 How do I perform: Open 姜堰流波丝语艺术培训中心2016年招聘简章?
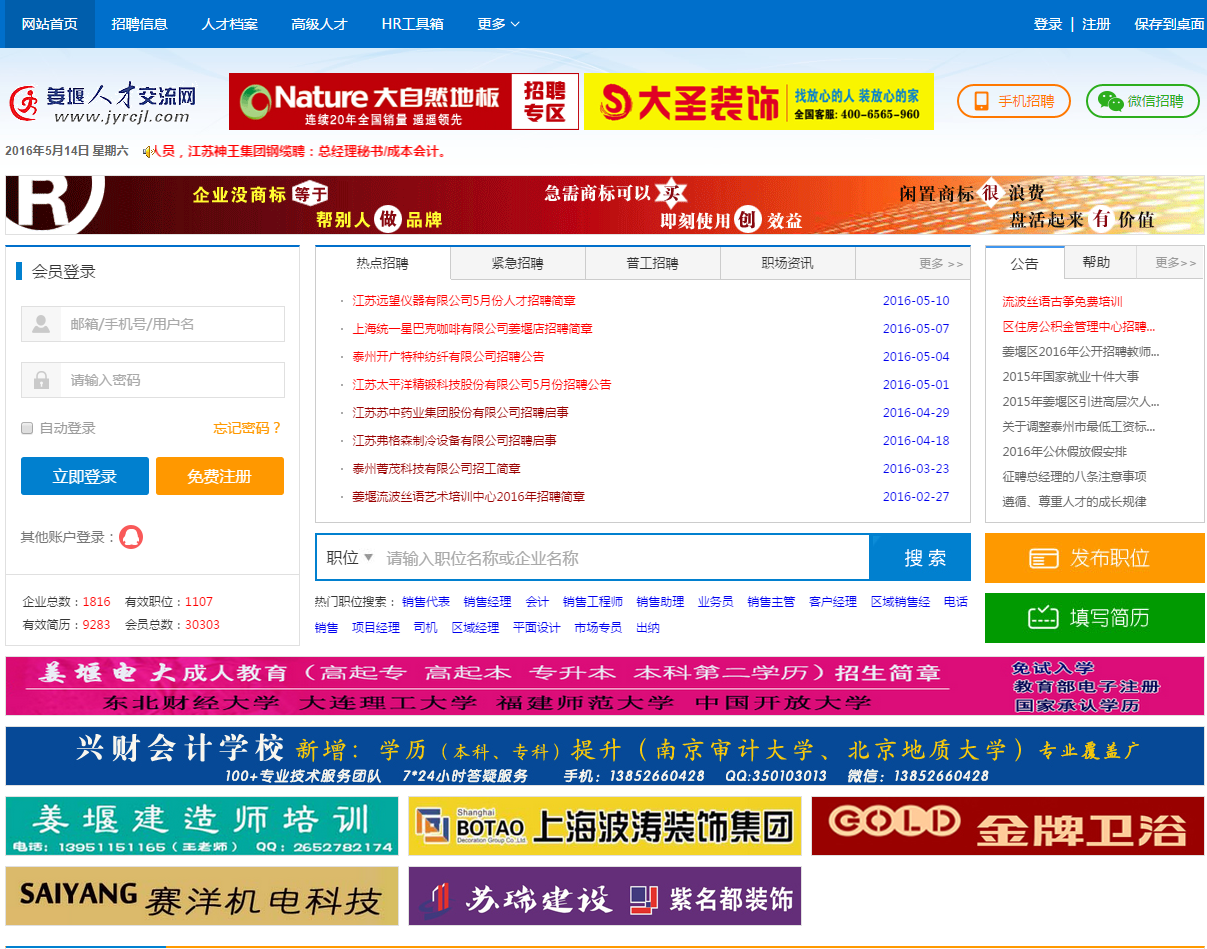[x=468, y=497]
